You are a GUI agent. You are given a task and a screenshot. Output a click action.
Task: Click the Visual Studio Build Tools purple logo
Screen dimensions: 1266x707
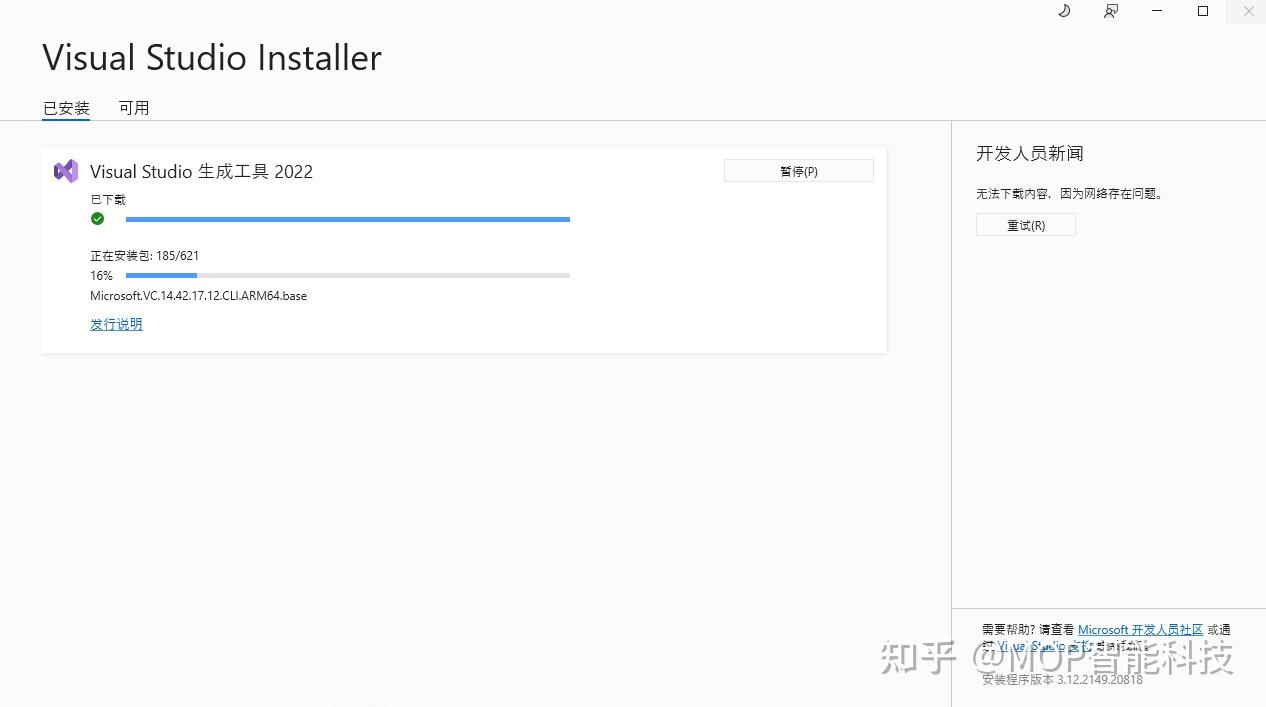pyautogui.click(x=65, y=170)
